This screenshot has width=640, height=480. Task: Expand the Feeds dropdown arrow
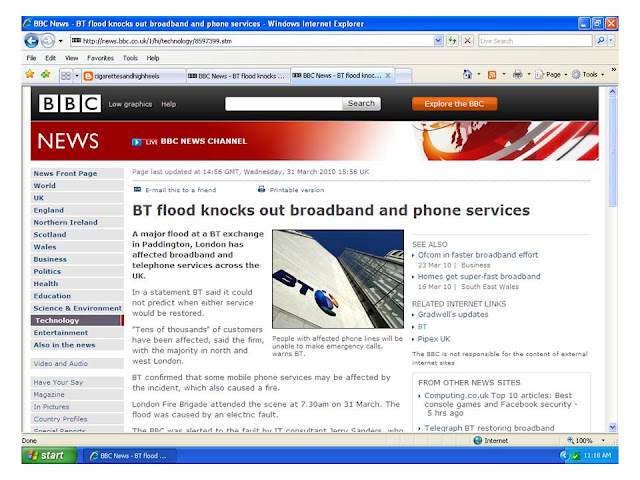click(504, 74)
